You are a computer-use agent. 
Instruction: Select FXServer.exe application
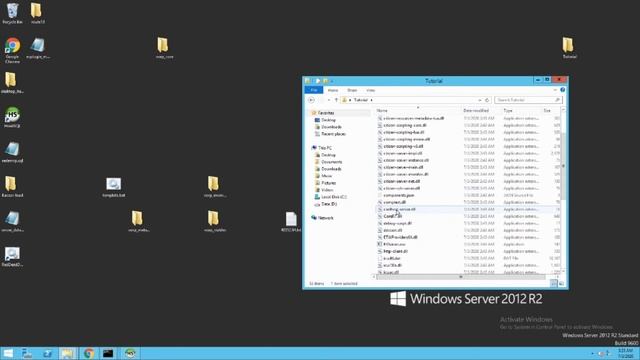pyautogui.click(x=394, y=244)
